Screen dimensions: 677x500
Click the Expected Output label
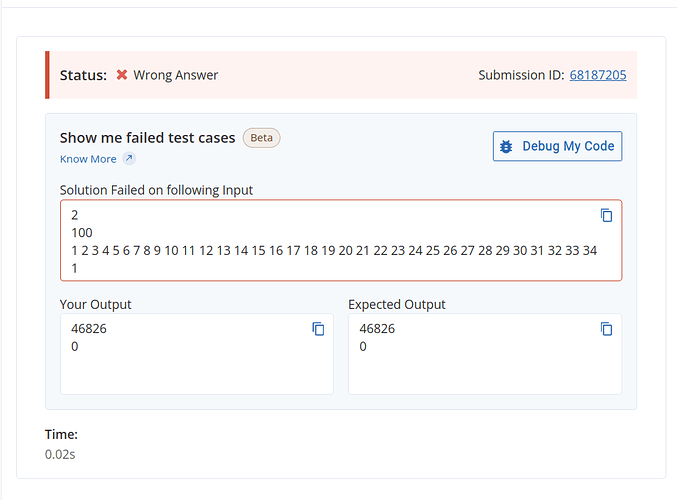[396, 304]
